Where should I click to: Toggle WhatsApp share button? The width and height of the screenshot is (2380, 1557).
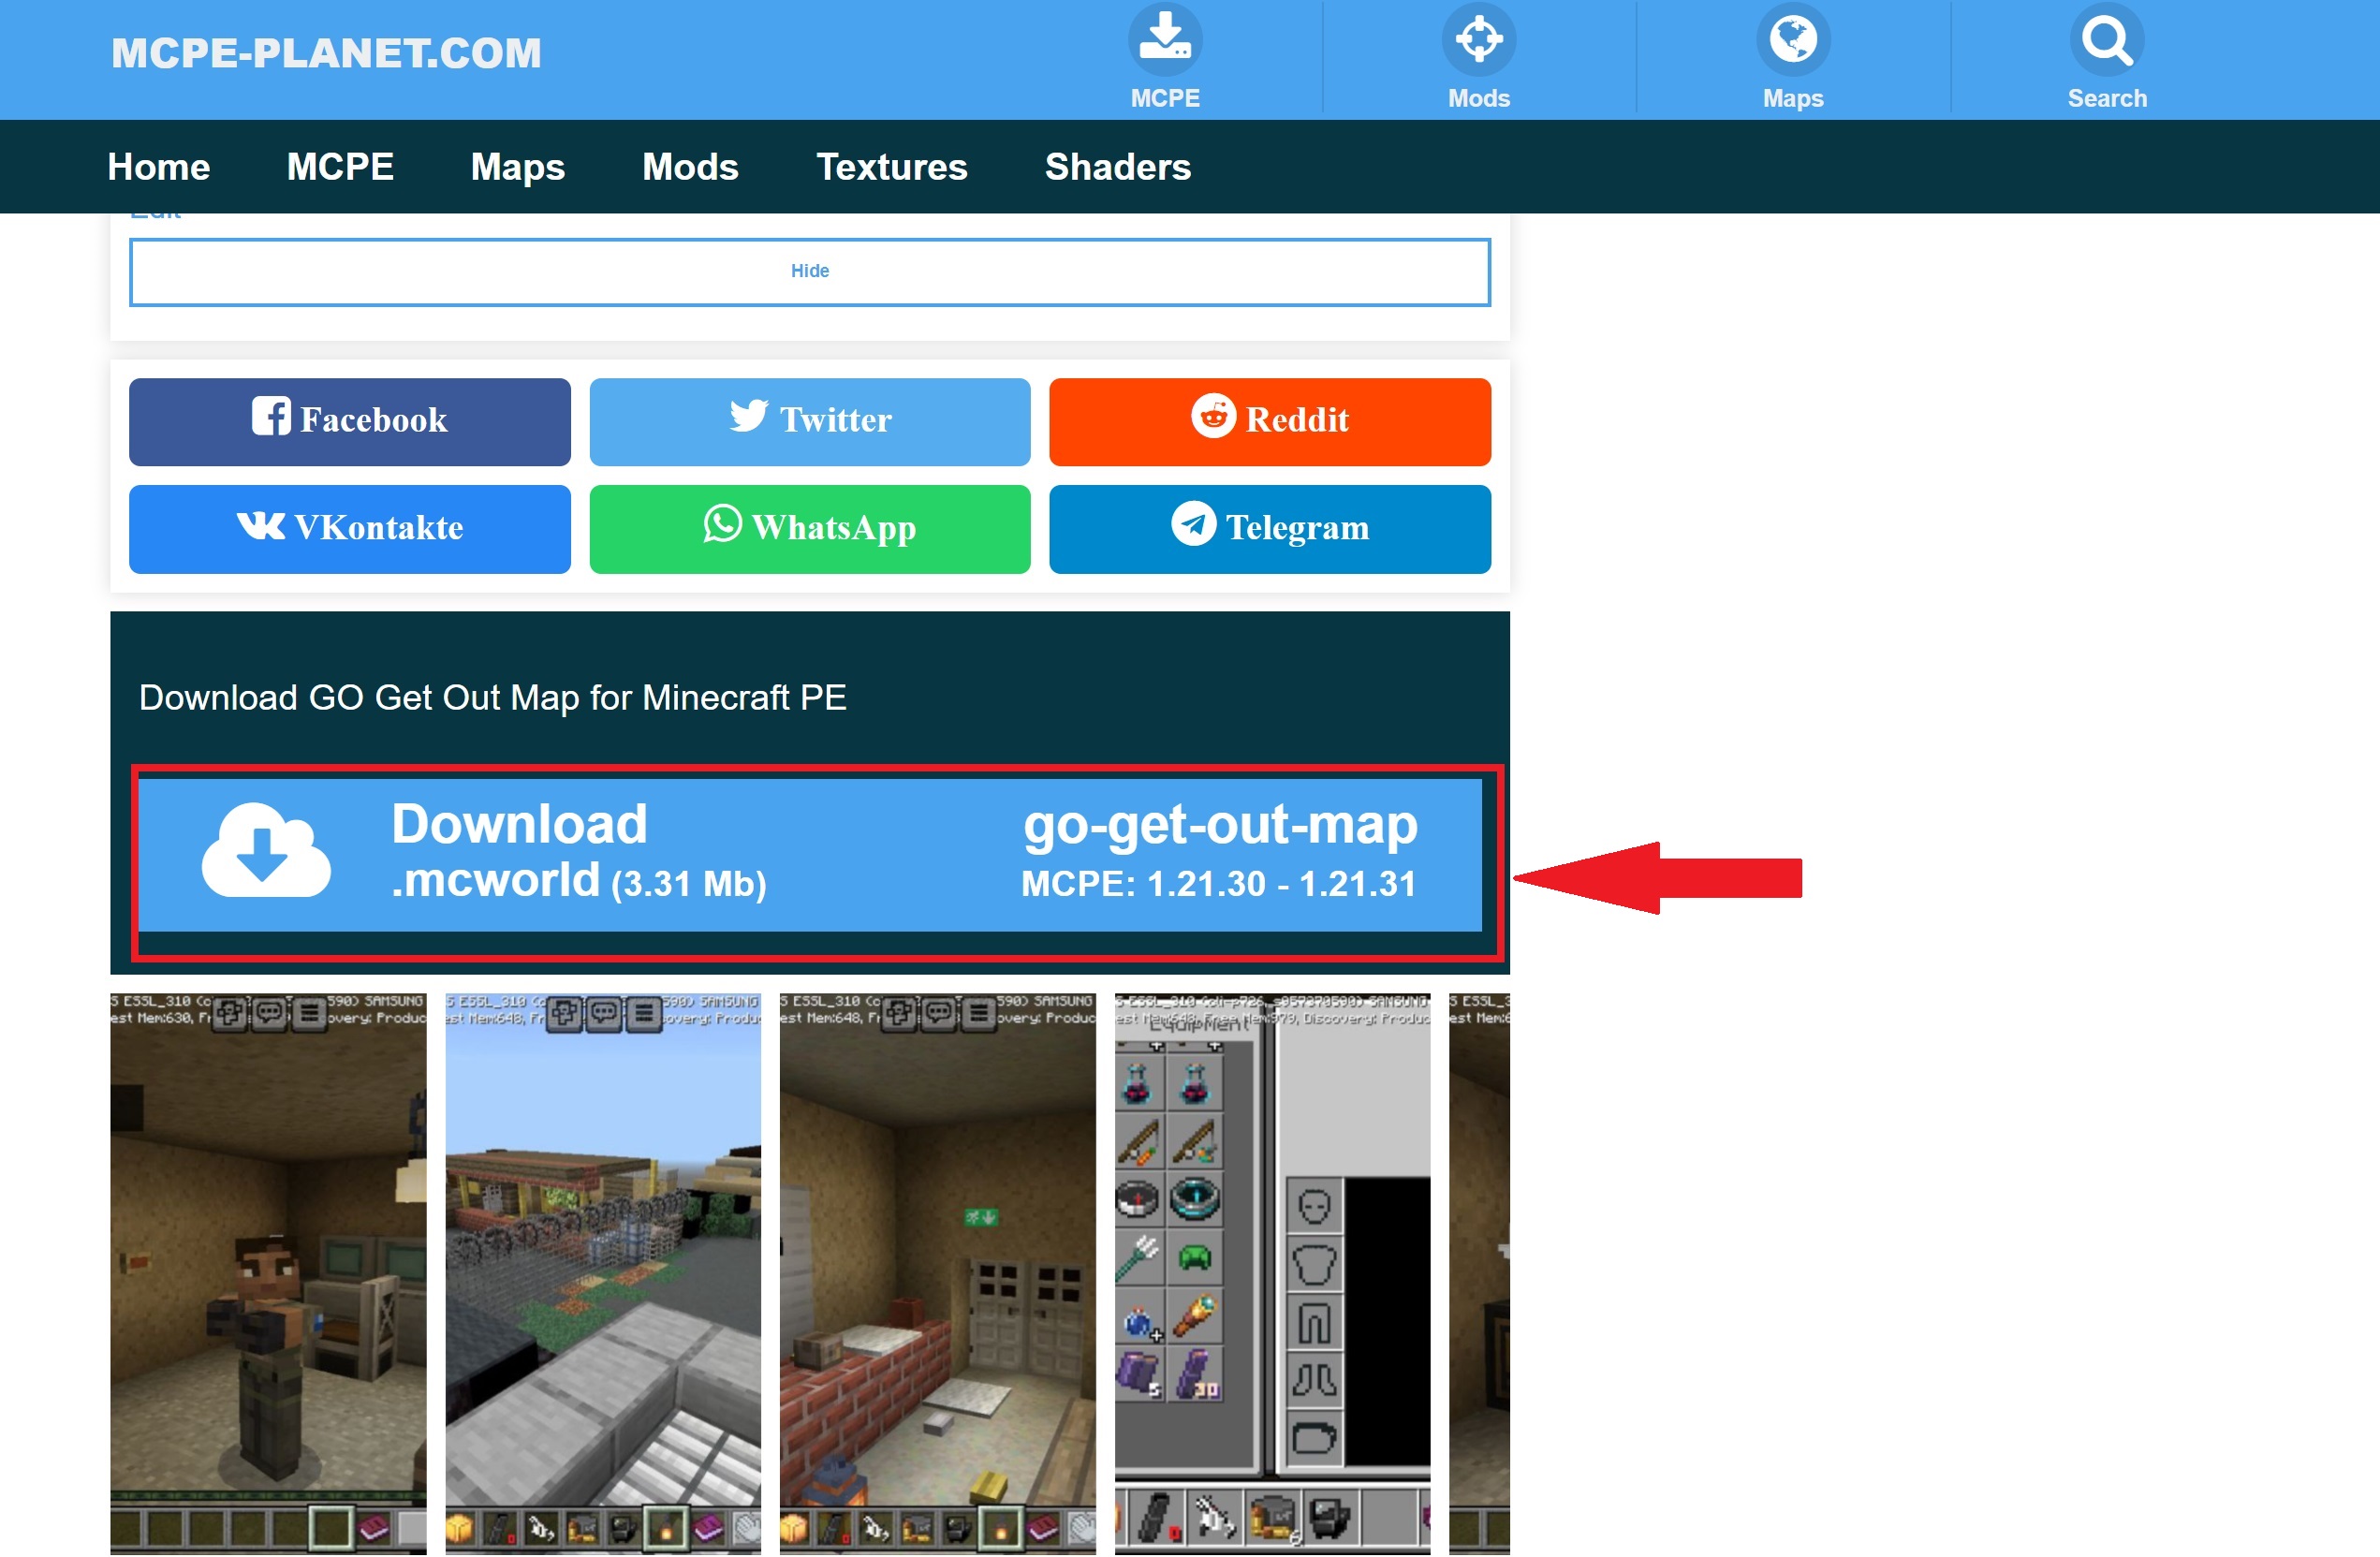point(810,526)
